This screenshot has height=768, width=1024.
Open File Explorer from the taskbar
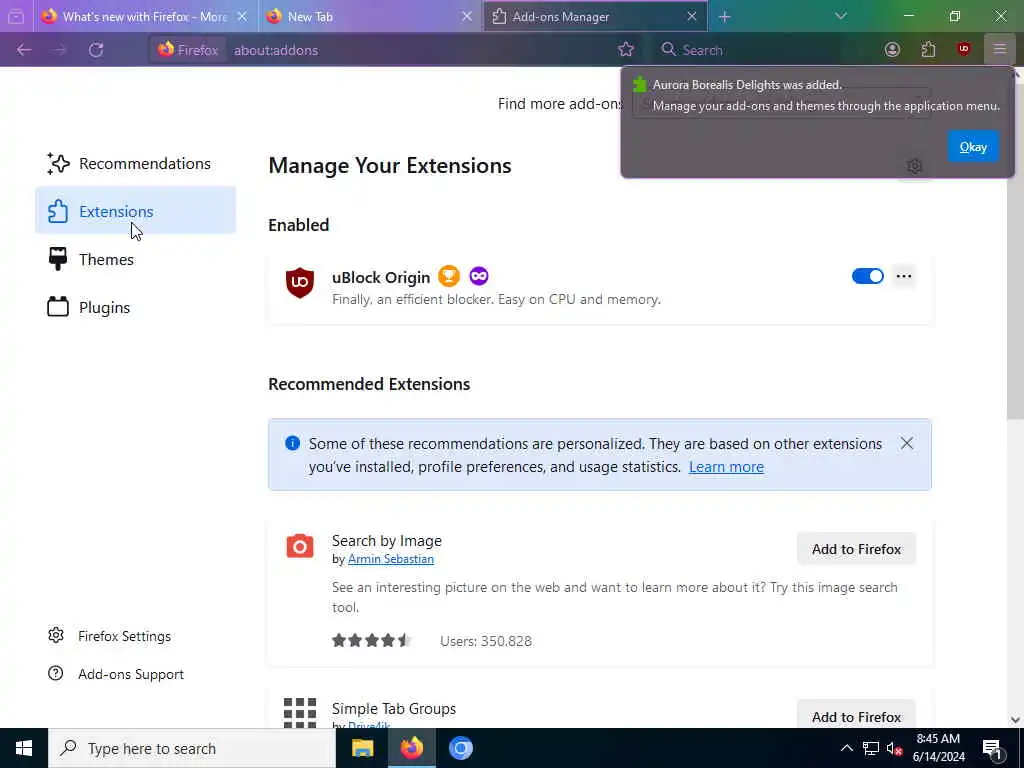click(x=362, y=748)
